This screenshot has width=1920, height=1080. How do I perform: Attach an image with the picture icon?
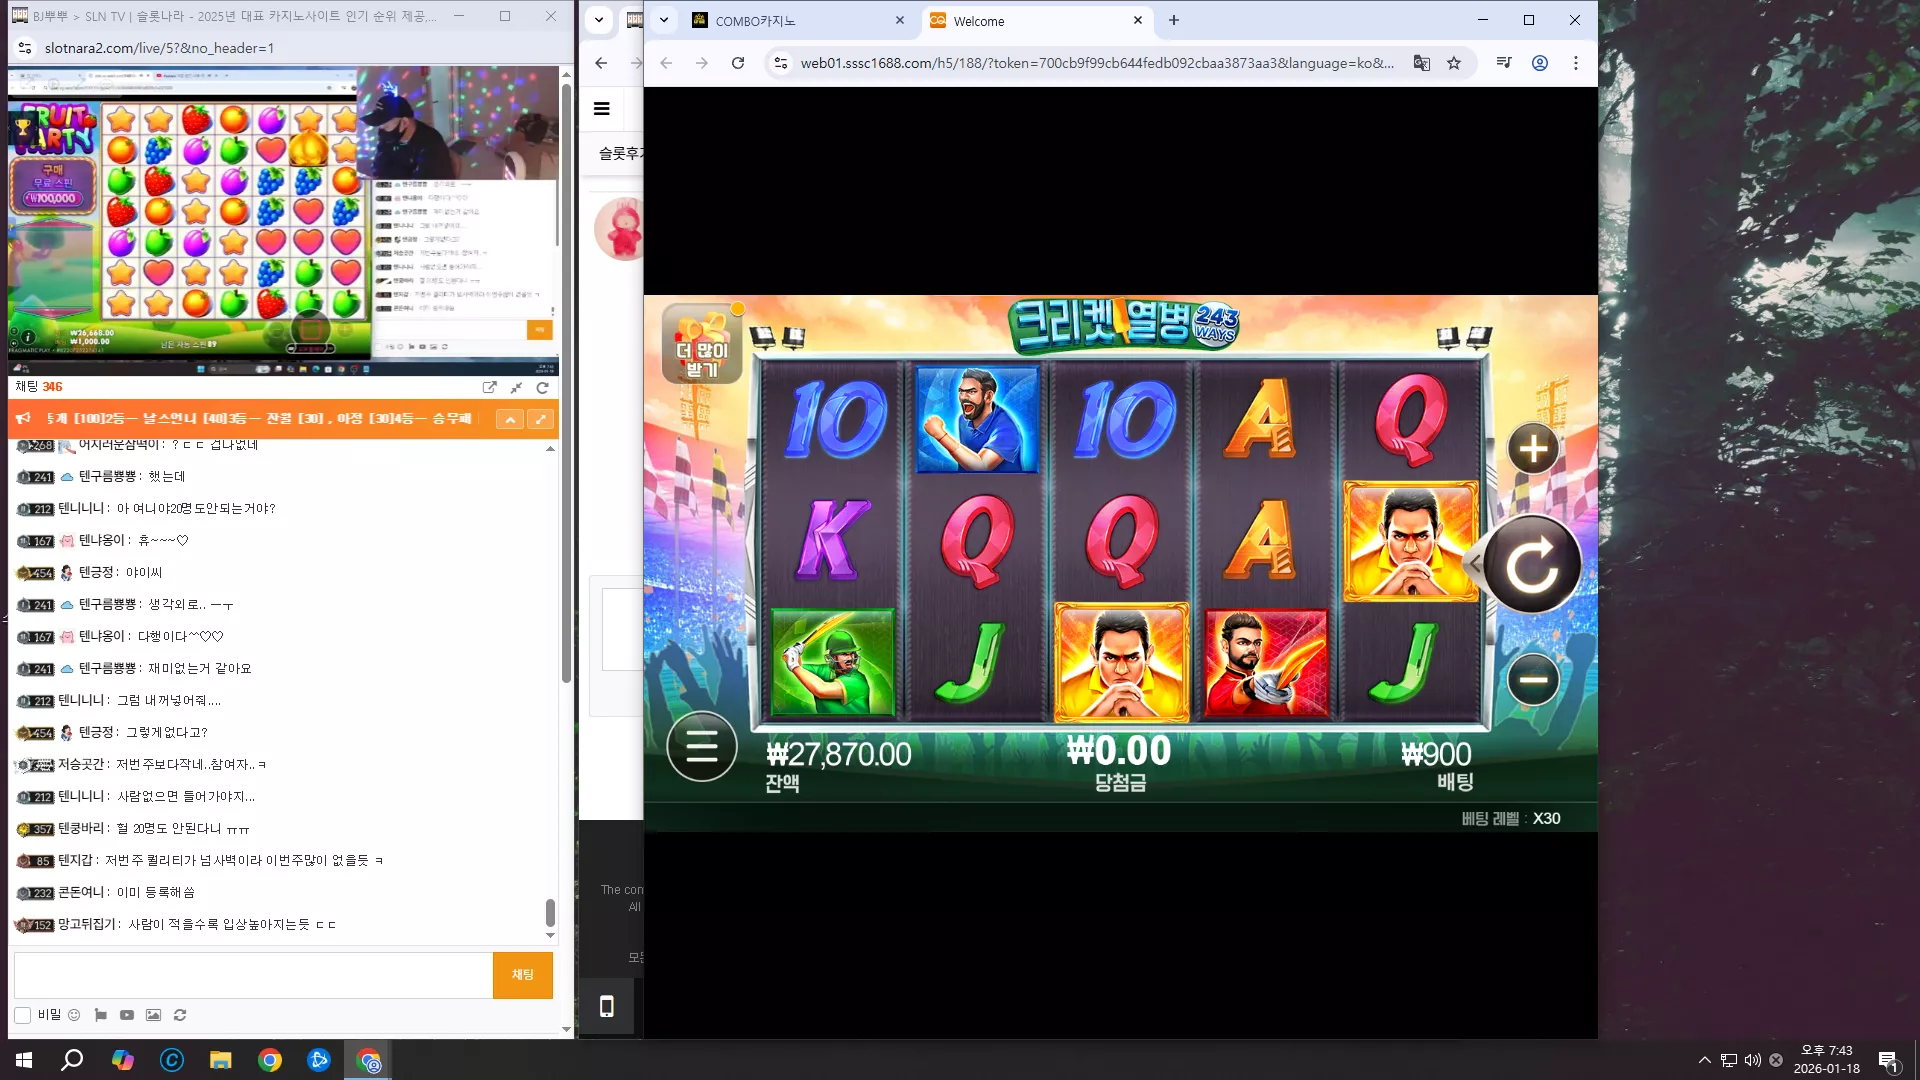153,1015
